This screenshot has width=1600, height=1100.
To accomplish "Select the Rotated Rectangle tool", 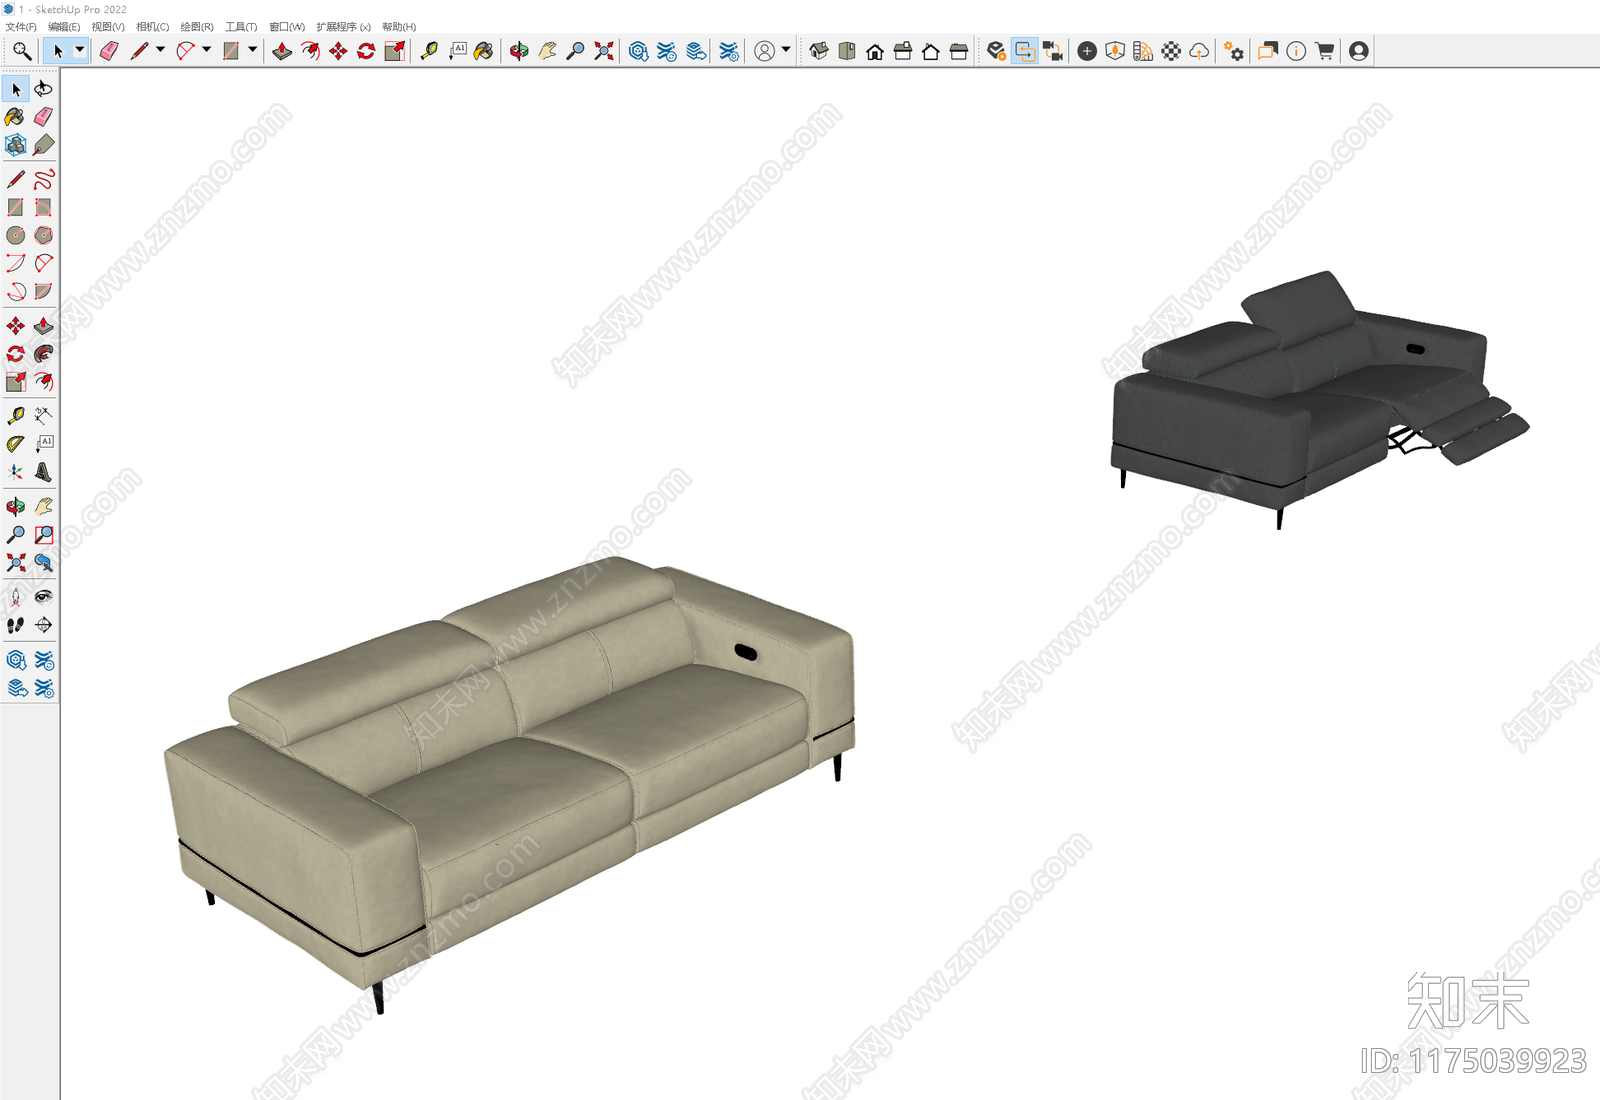I will [43, 207].
